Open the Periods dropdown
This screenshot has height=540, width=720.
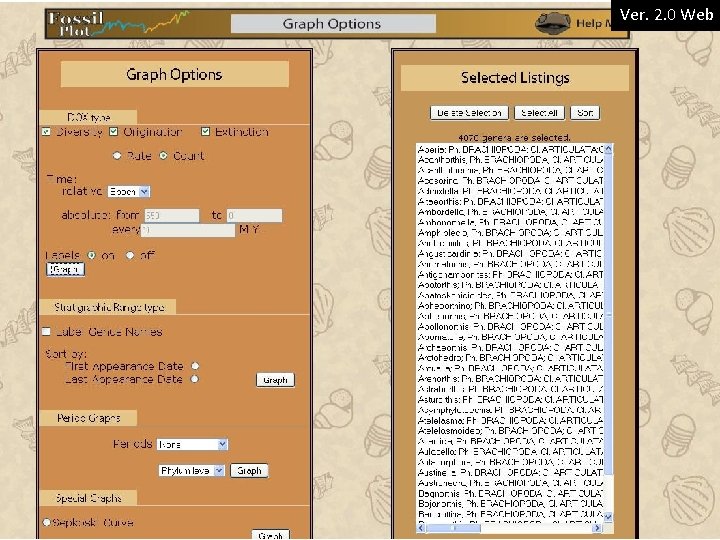tap(192, 444)
